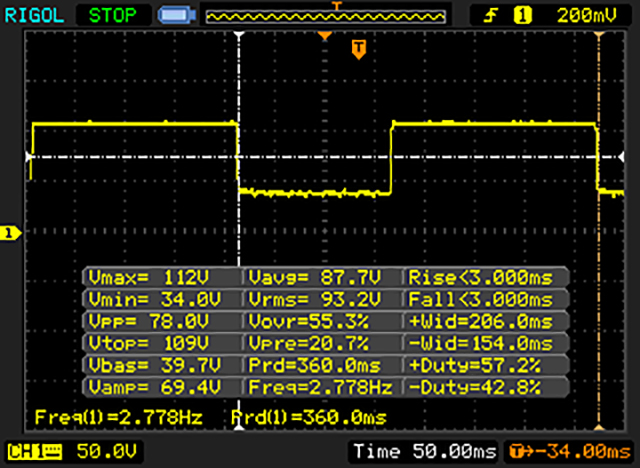Click the rising edge trigger icon
Image resolution: width=640 pixels, height=468 pixels.
[491, 16]
